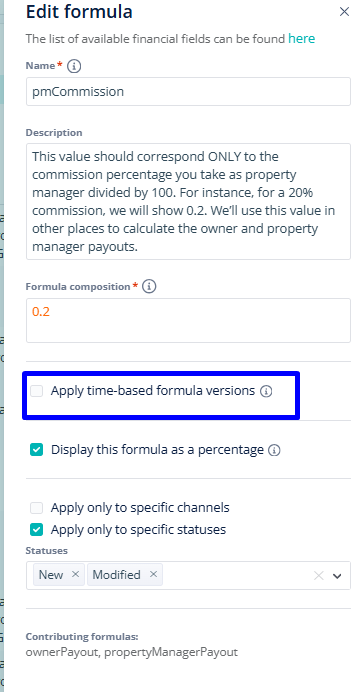Screen dimensions: 363x692
Task: Uncheck Display this formula as a percentage
Action: coord(37,450)
